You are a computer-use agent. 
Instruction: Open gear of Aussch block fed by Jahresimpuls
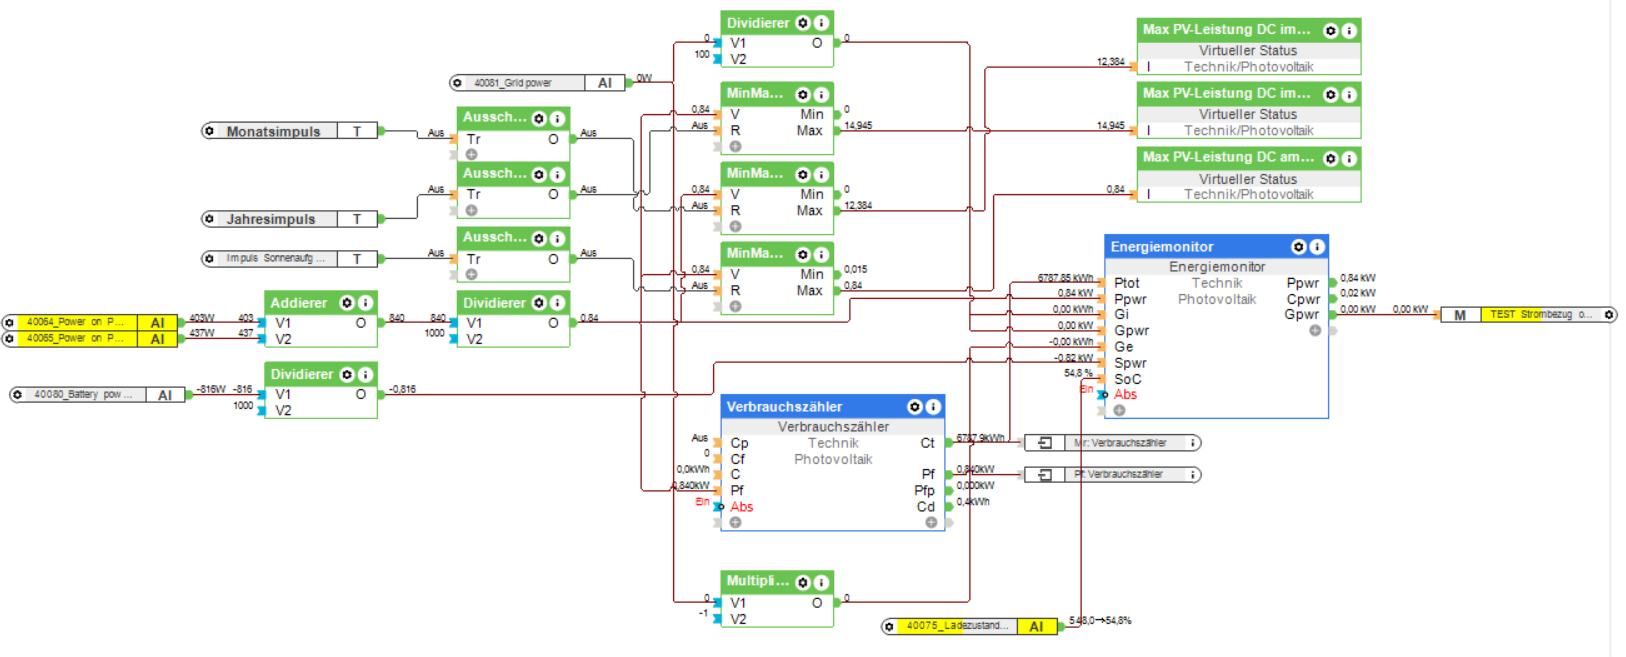click(x=539, y=174)
